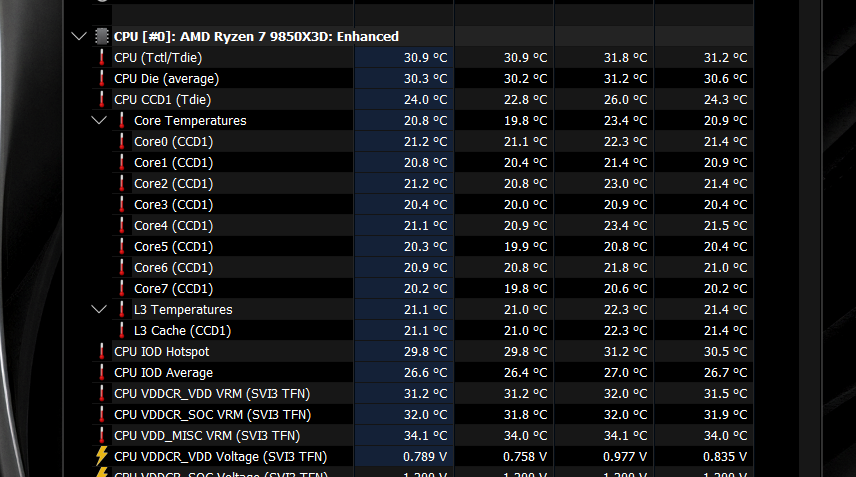856x477 pixels.
Task: Select the L3 Cache (CCD1) row label
Action: tap(182, 331)
